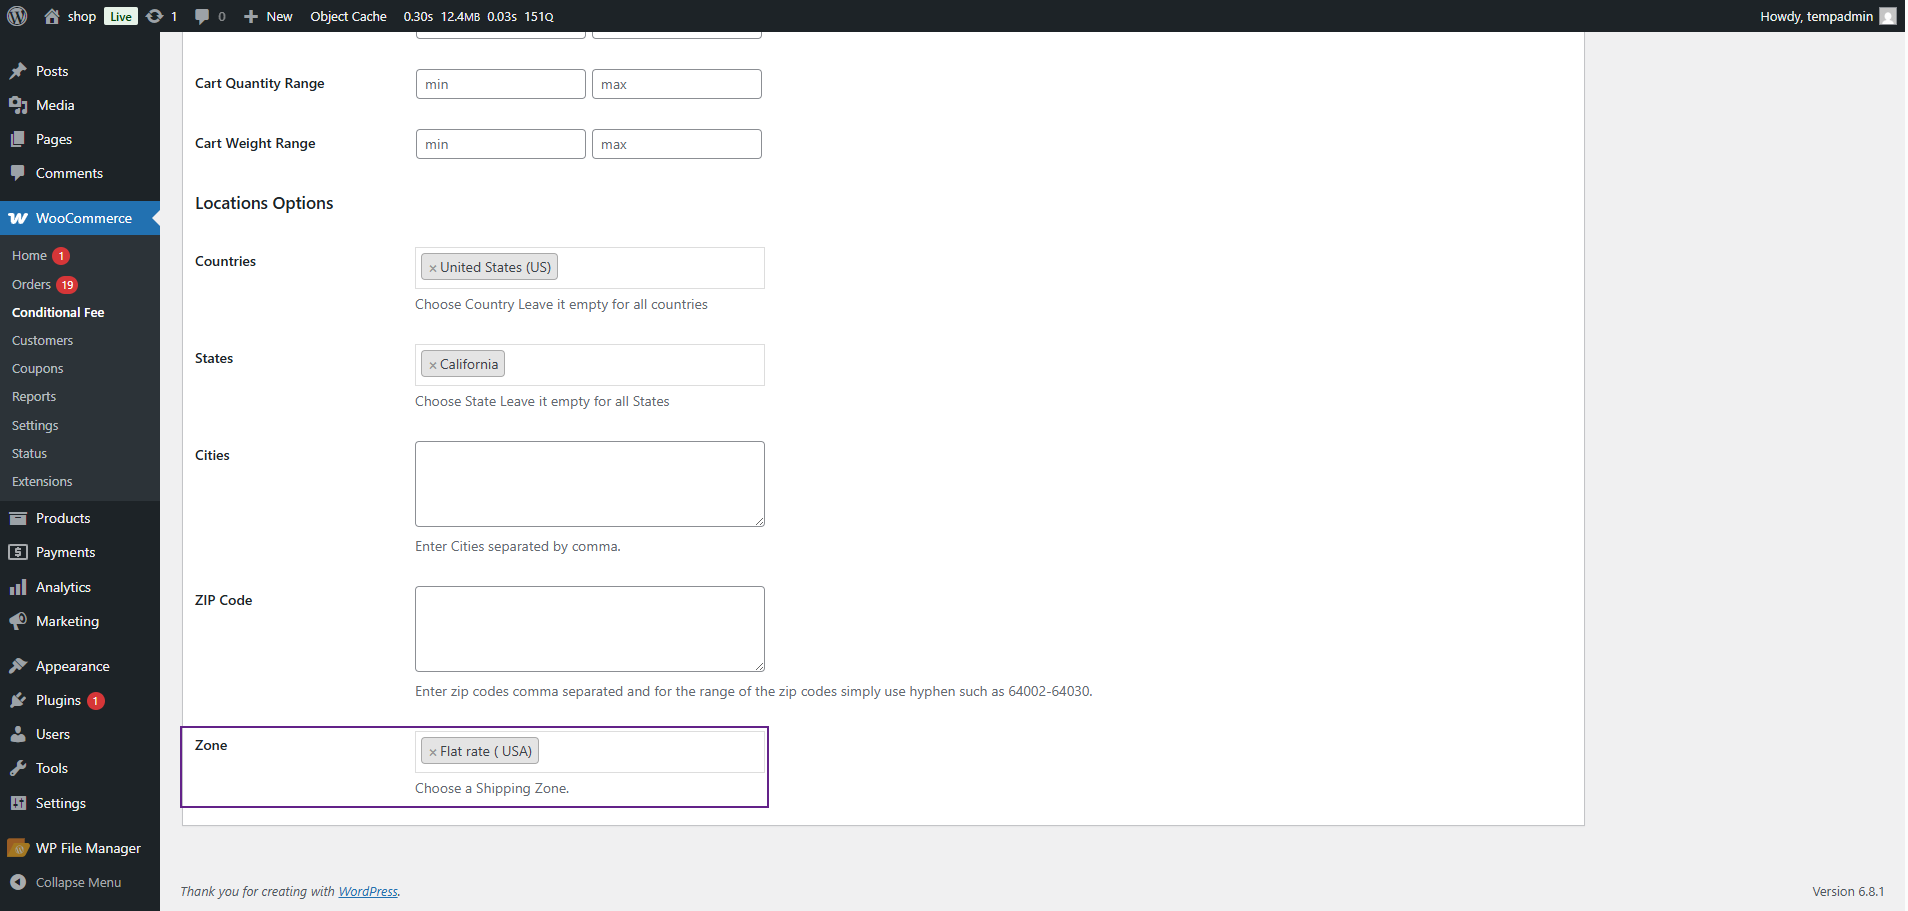
Task: Click the Marketing megaphone icon
Action: tap(18, 621)
